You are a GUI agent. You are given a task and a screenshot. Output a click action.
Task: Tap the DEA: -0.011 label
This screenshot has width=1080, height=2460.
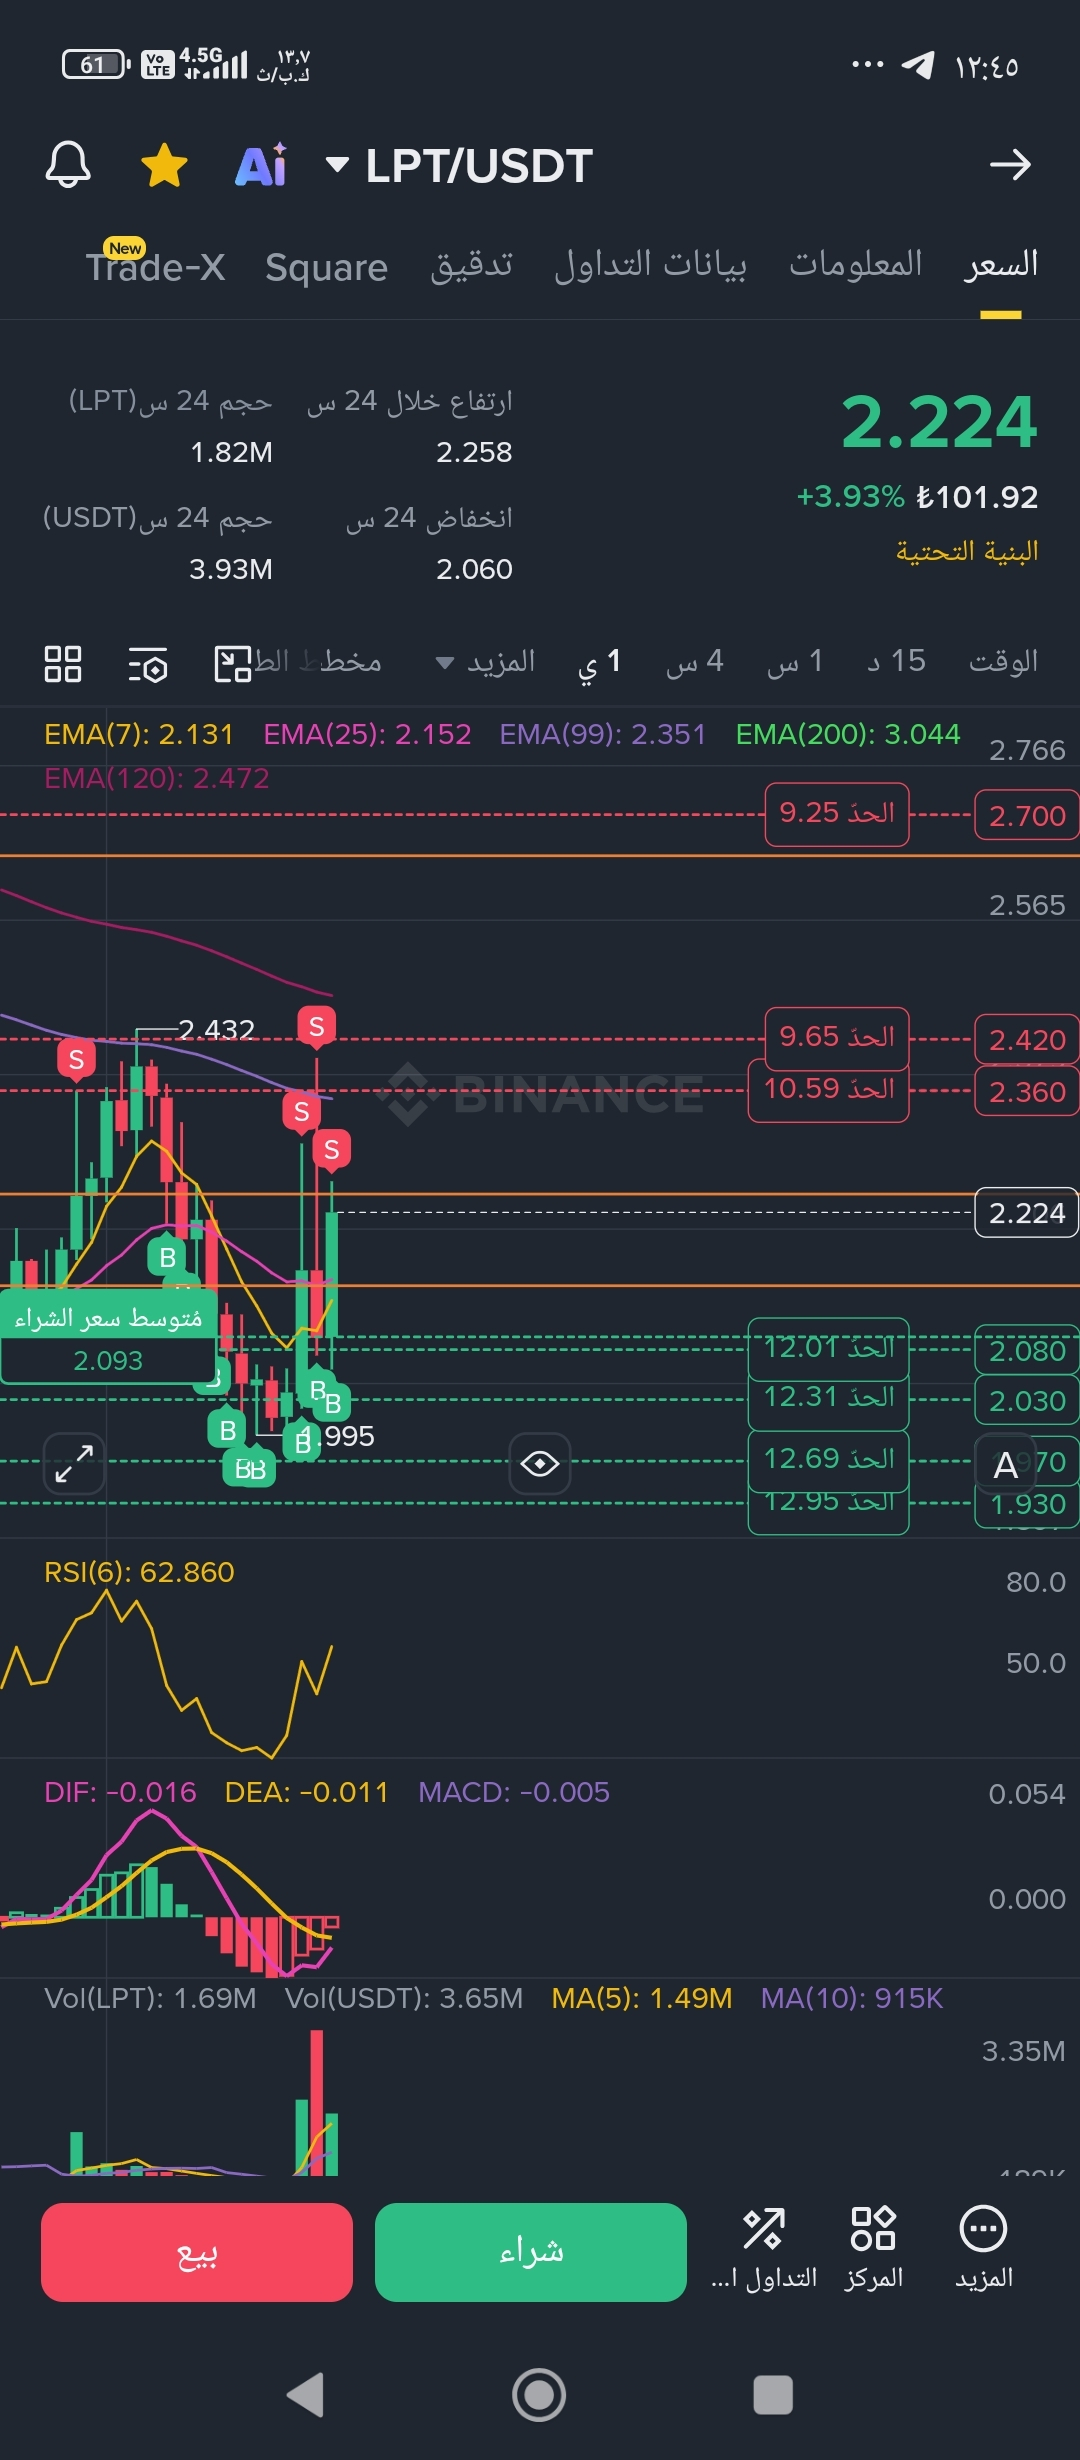[306, 1792]
